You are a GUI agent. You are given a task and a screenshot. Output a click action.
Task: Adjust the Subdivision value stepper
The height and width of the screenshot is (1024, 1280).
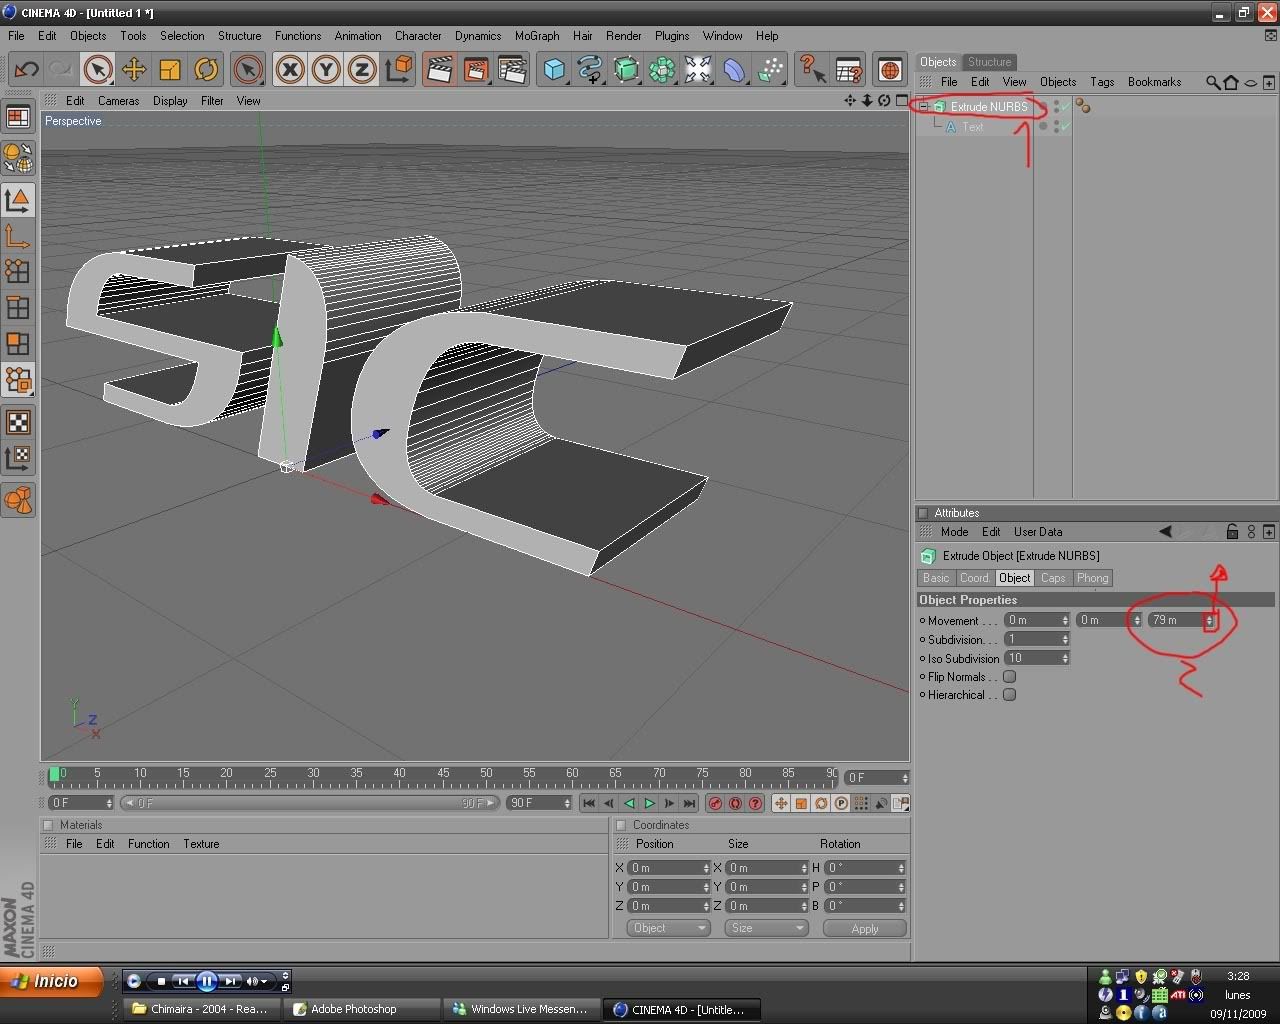pyautogui.click(x=1065, y=639)
